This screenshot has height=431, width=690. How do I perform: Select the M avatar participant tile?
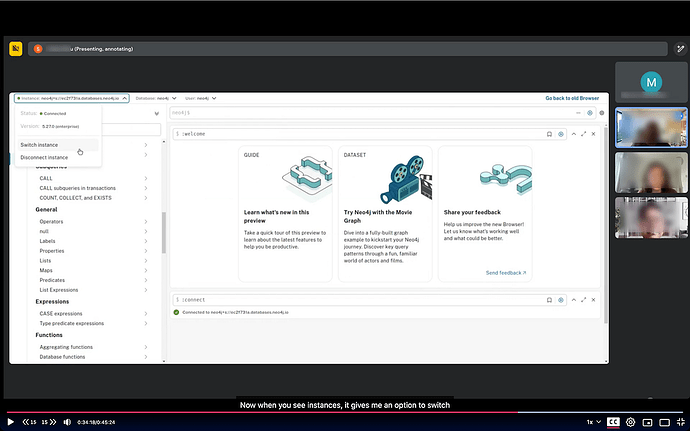tap(651, 82)
